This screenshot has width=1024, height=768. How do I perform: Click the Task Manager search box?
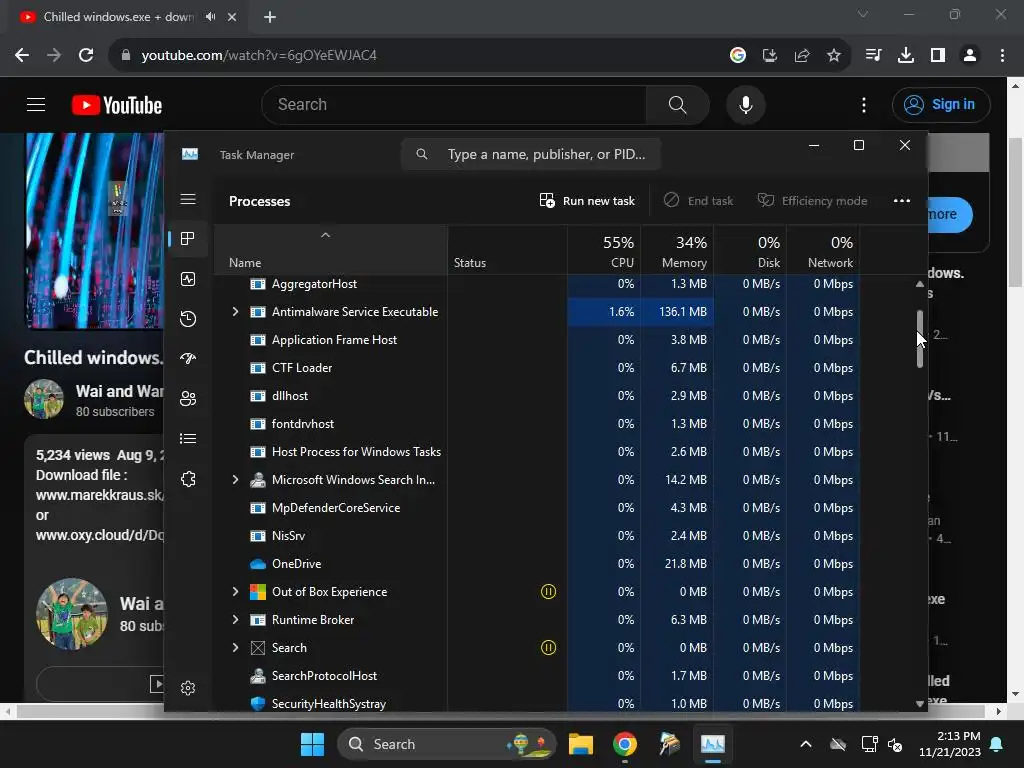pyautogui.click(x=531, y=154)
